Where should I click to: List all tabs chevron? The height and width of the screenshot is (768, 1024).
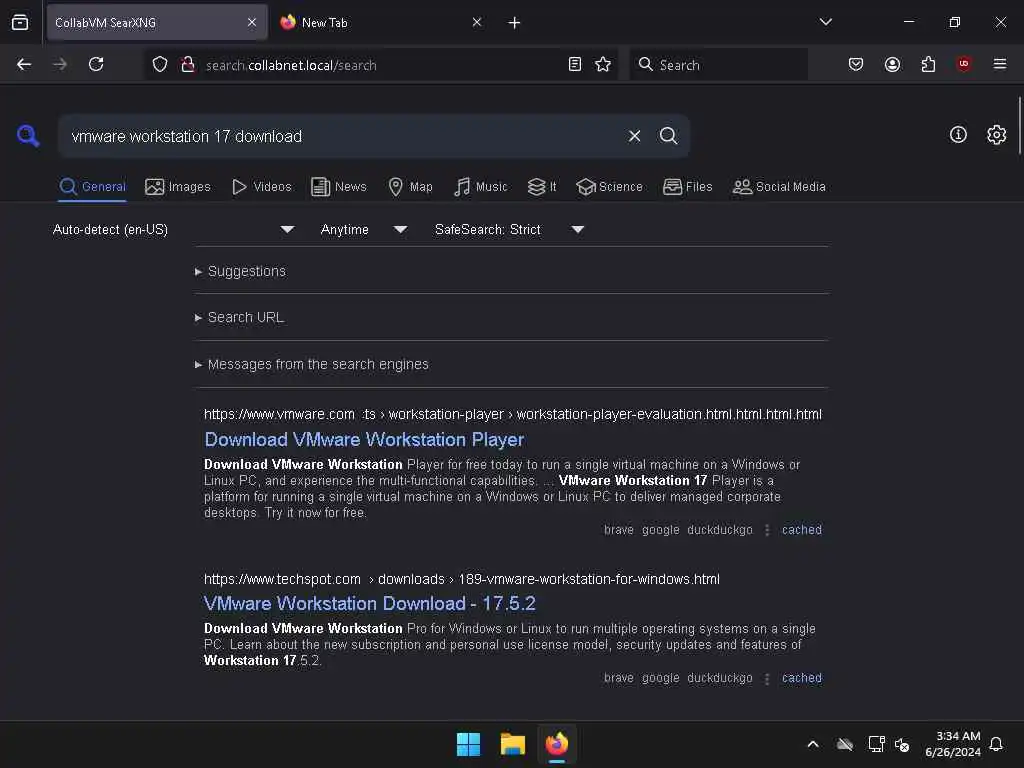tap(825, 22)
